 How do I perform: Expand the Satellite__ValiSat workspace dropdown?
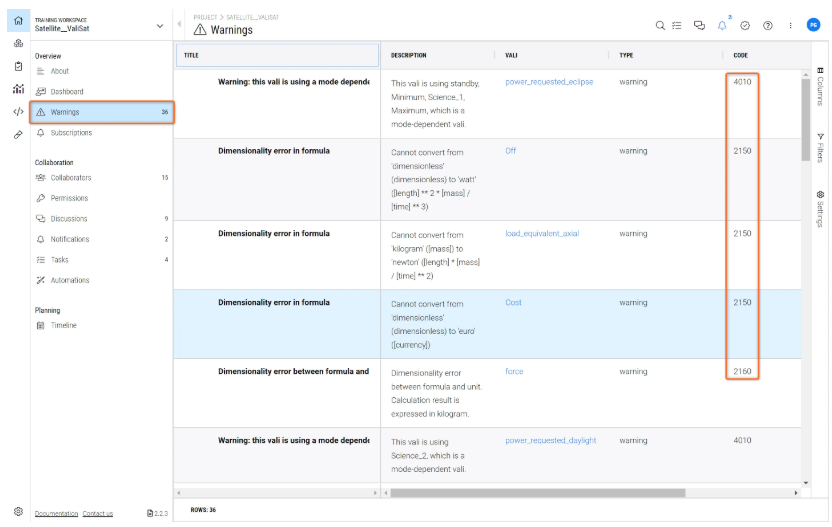pyautogui.click(x=160, y=25)
